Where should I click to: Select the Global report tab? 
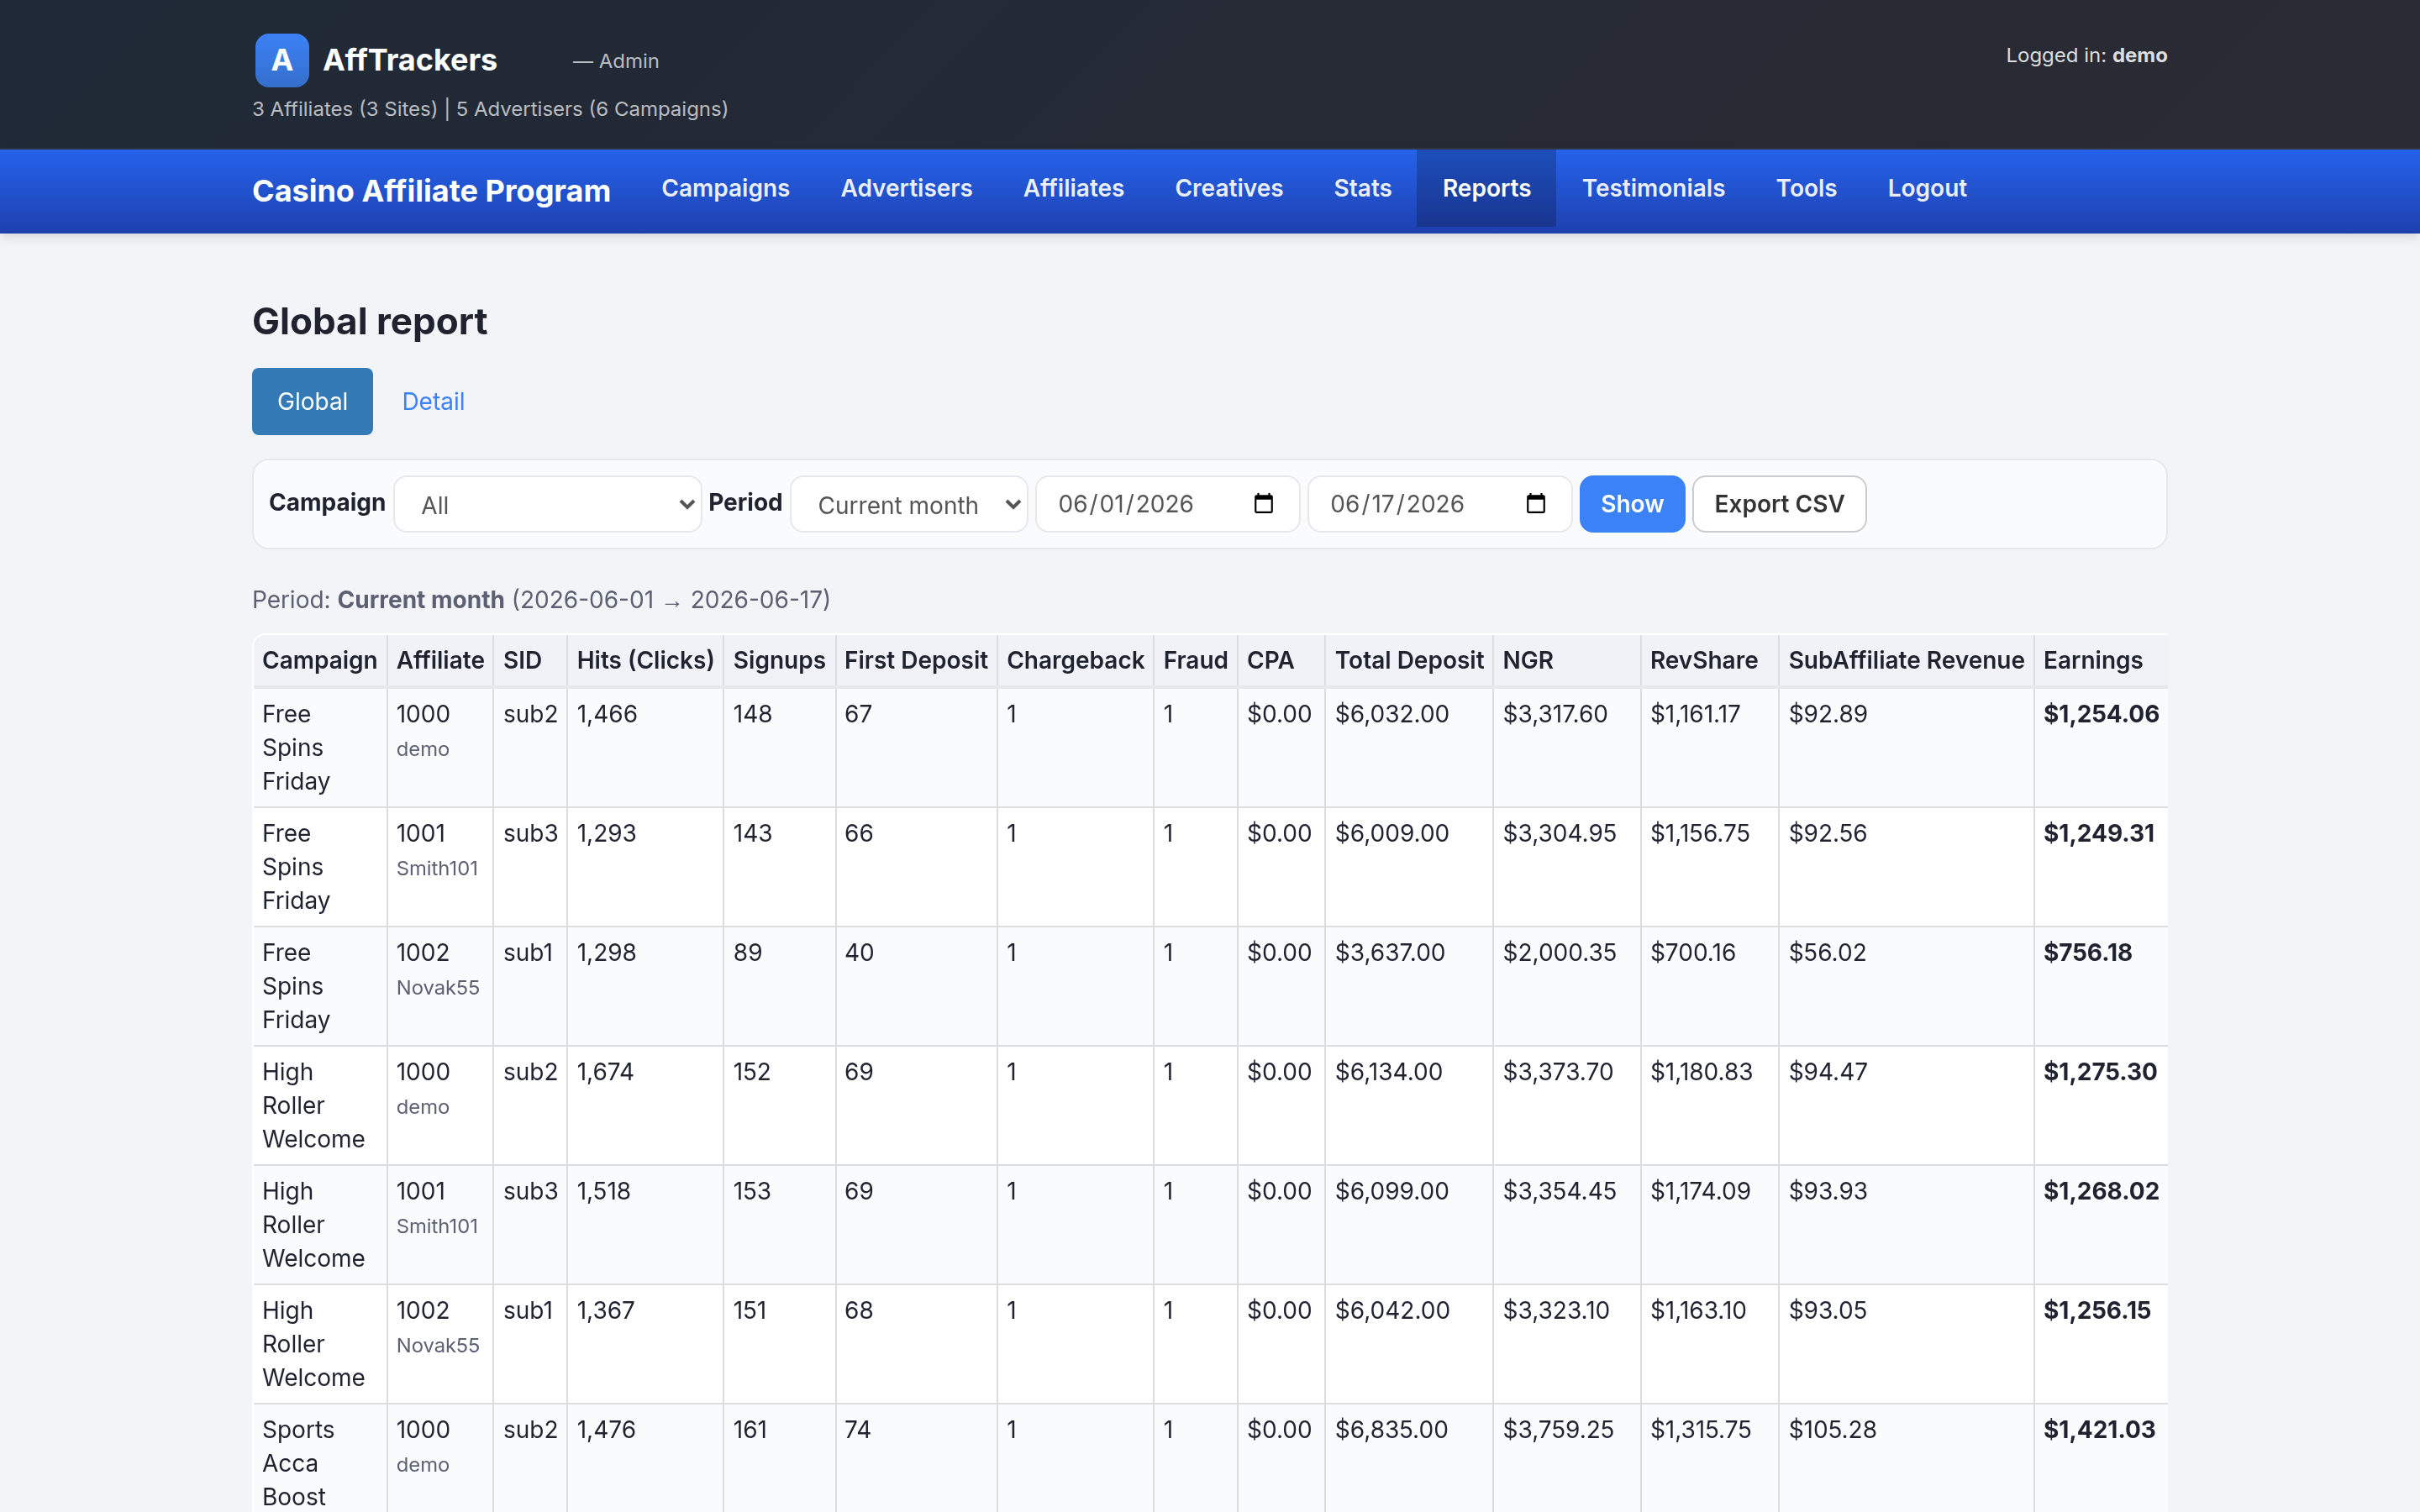click(312, 401)
